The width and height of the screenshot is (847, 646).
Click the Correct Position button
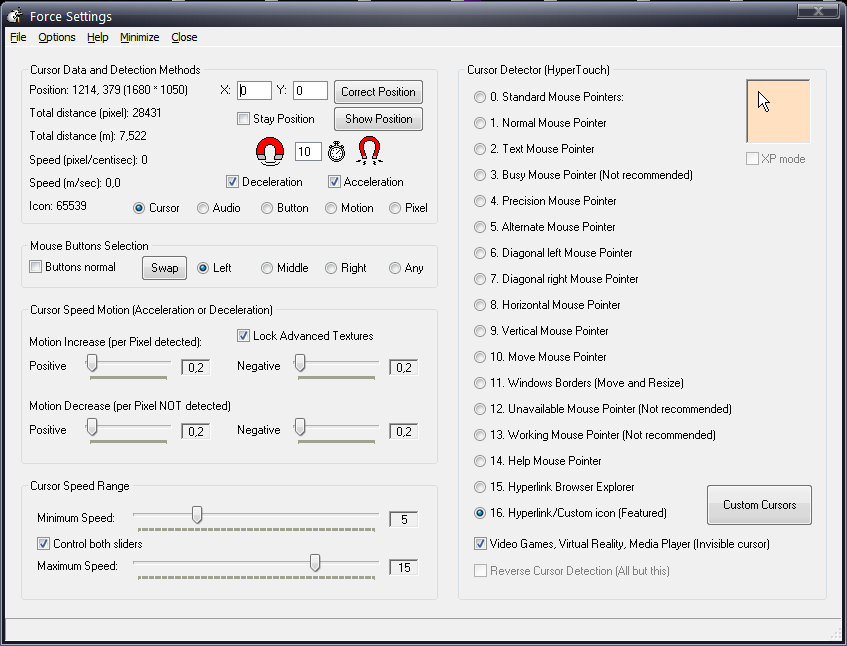pyautogui.click(x=378, y=92)
